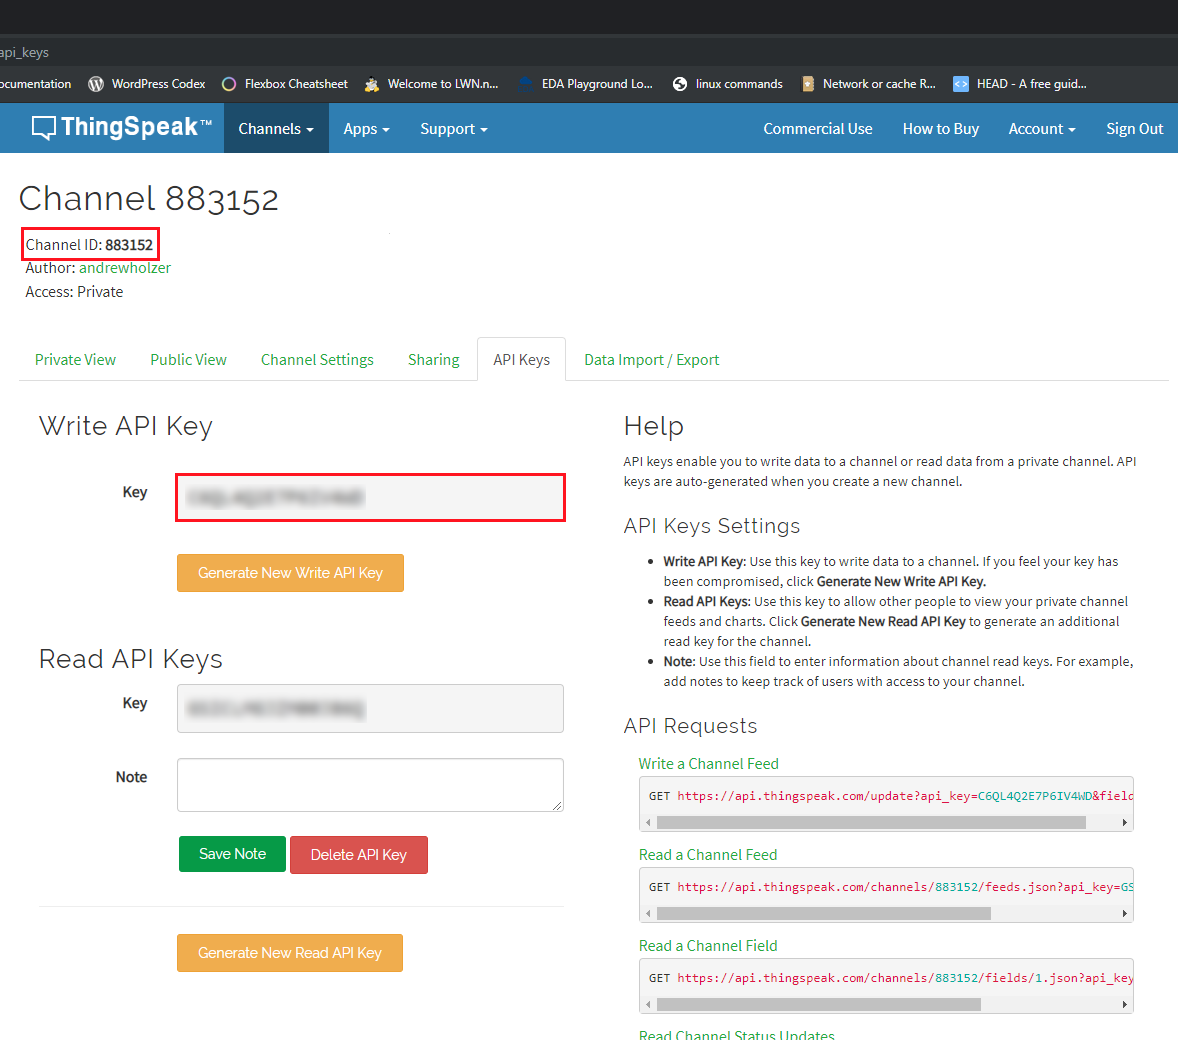The image size is (1178, 1040).
Task: Click the fields/1.json GET request URL
Action: click(x=905, y=978)
